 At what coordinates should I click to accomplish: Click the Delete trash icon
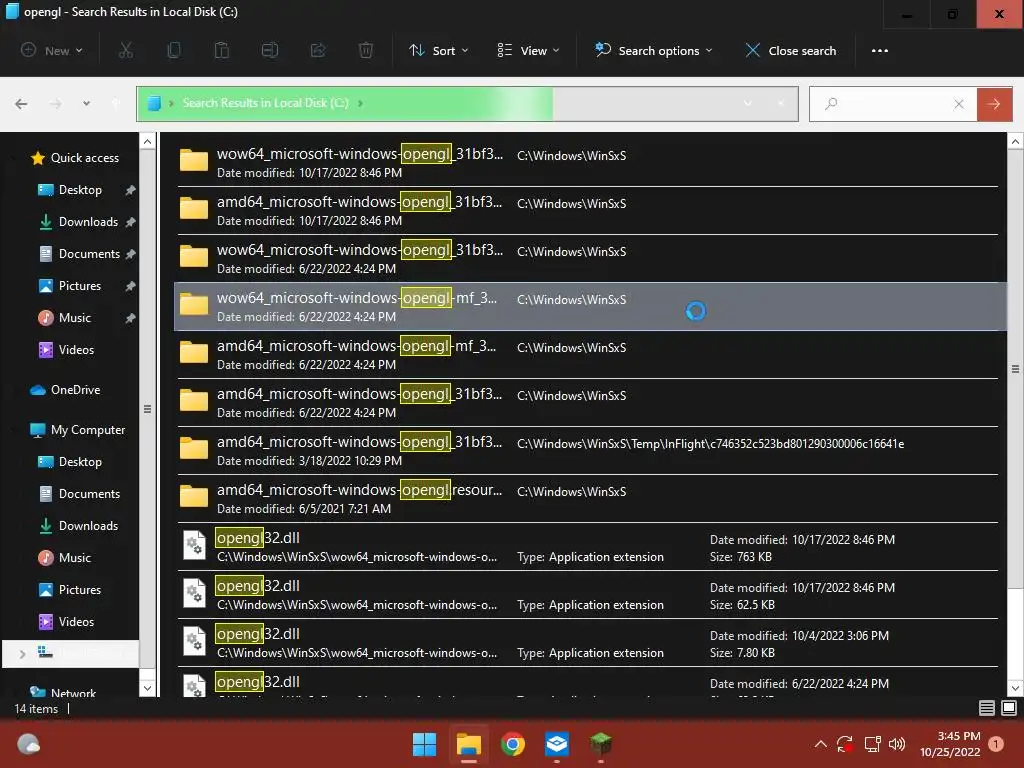click(366, 50)
